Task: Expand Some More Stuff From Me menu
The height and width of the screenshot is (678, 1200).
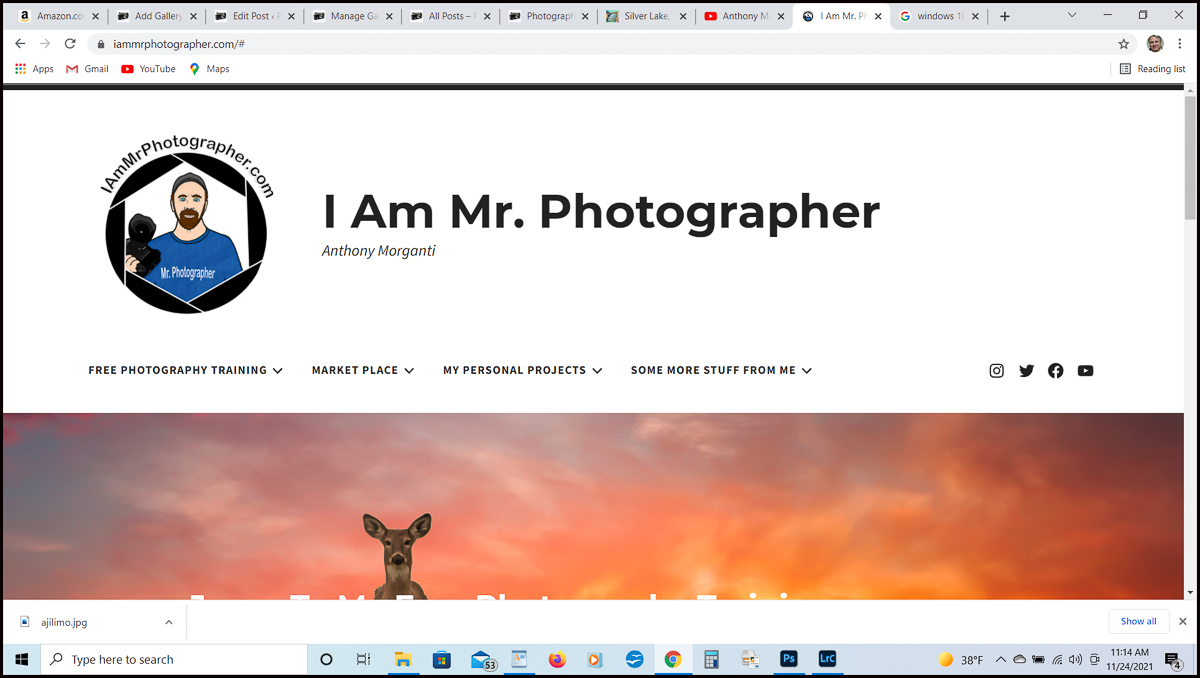Action: tap(720, 370)
